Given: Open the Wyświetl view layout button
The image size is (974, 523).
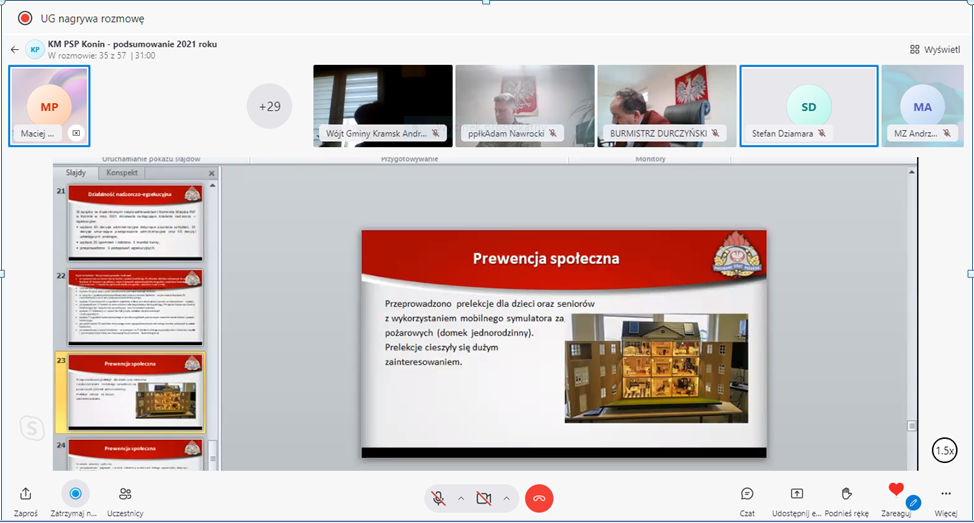Looking at the screenshot, I should [935, 49].
